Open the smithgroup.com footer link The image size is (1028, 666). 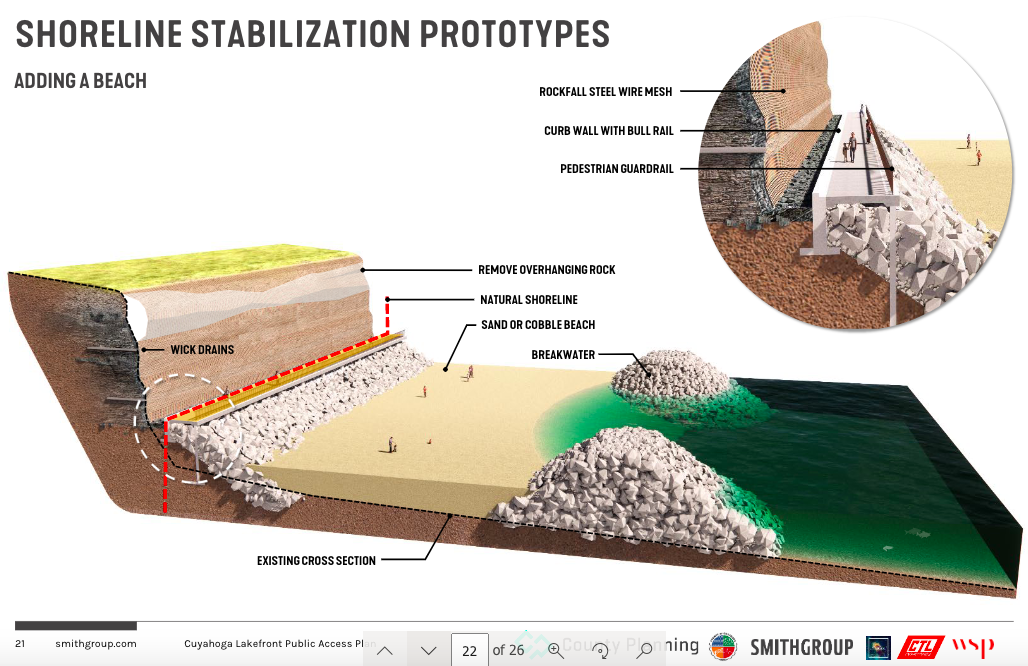(96, 644)
